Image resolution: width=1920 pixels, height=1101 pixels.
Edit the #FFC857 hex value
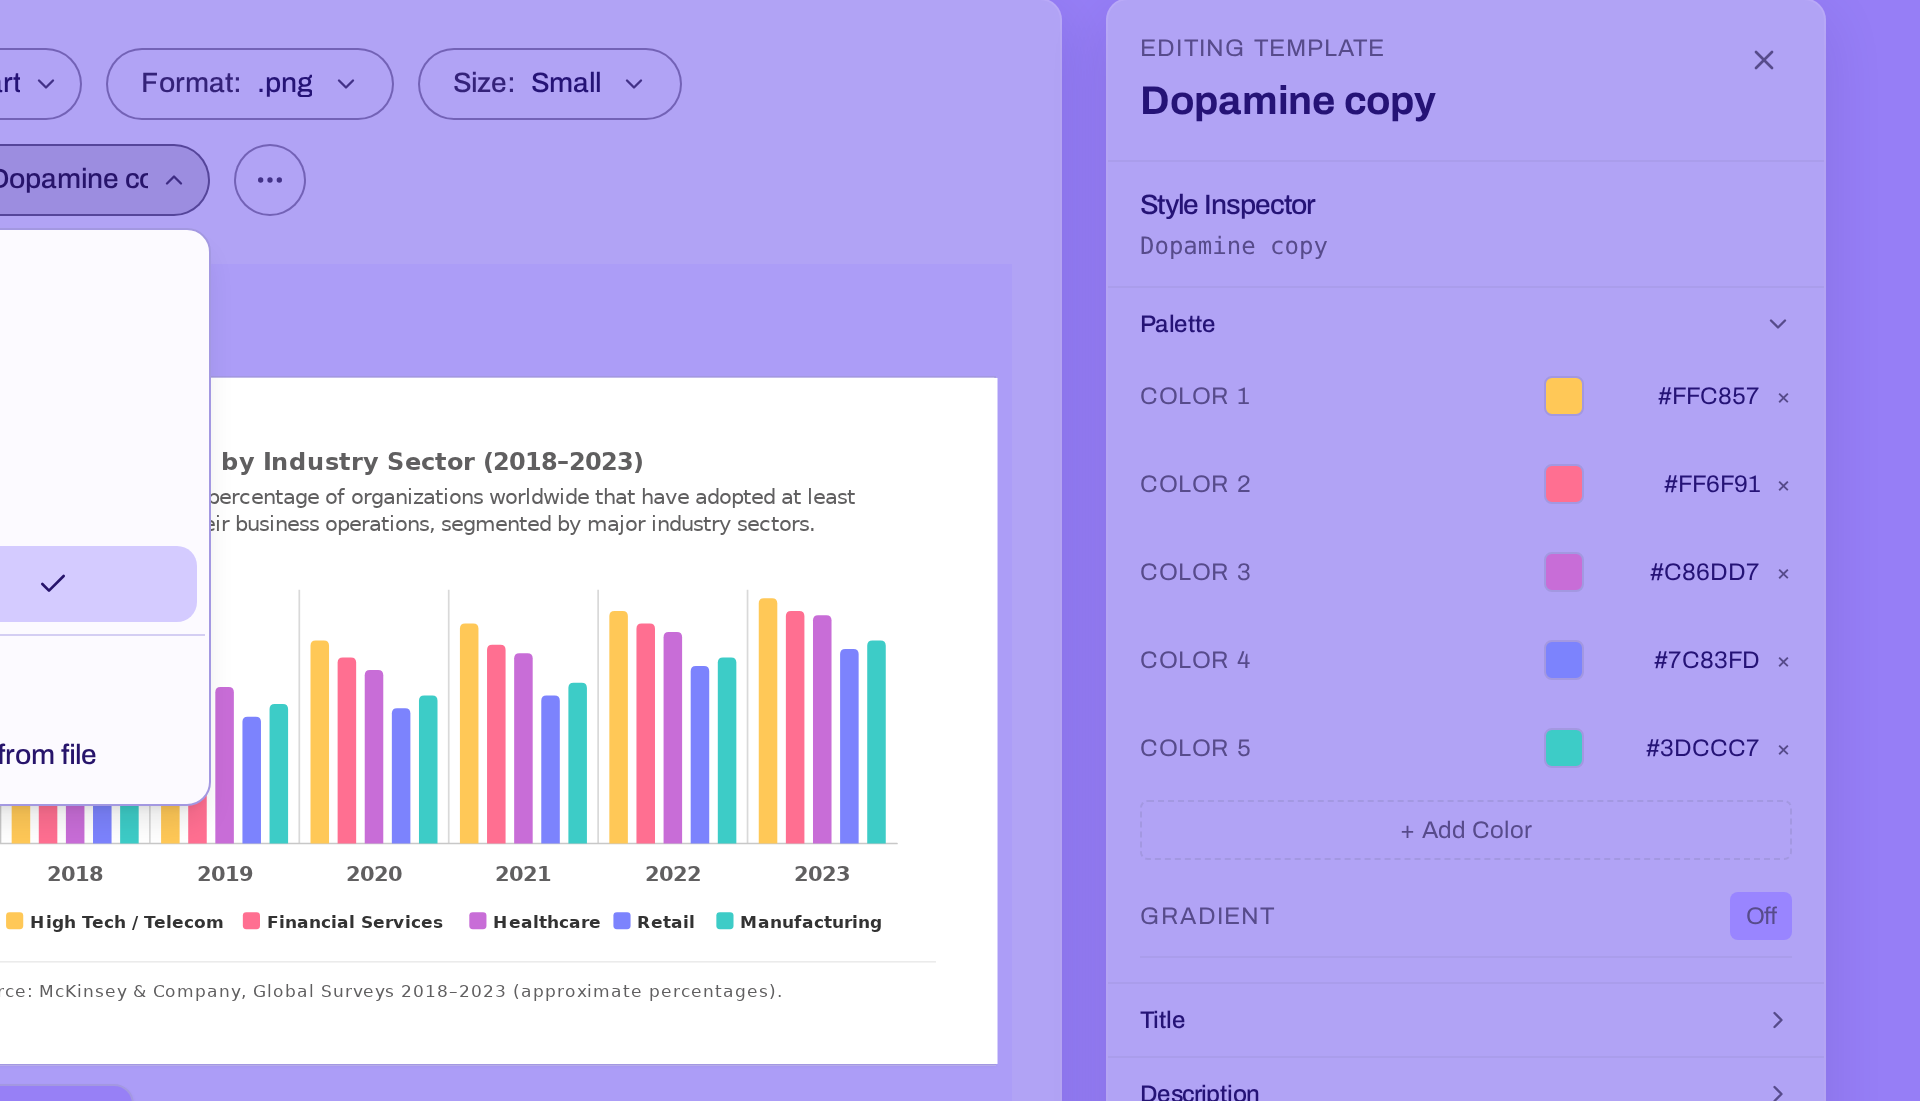1708,396
